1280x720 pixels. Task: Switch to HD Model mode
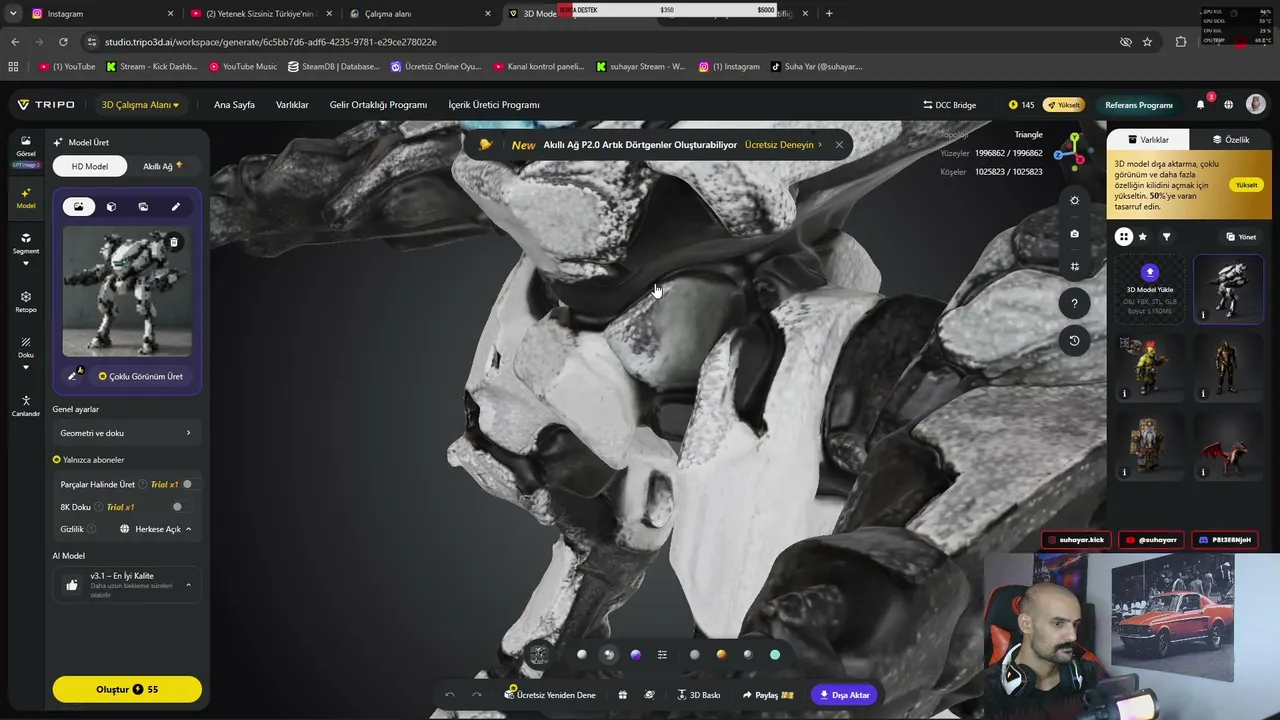click(x=90, y=166)
